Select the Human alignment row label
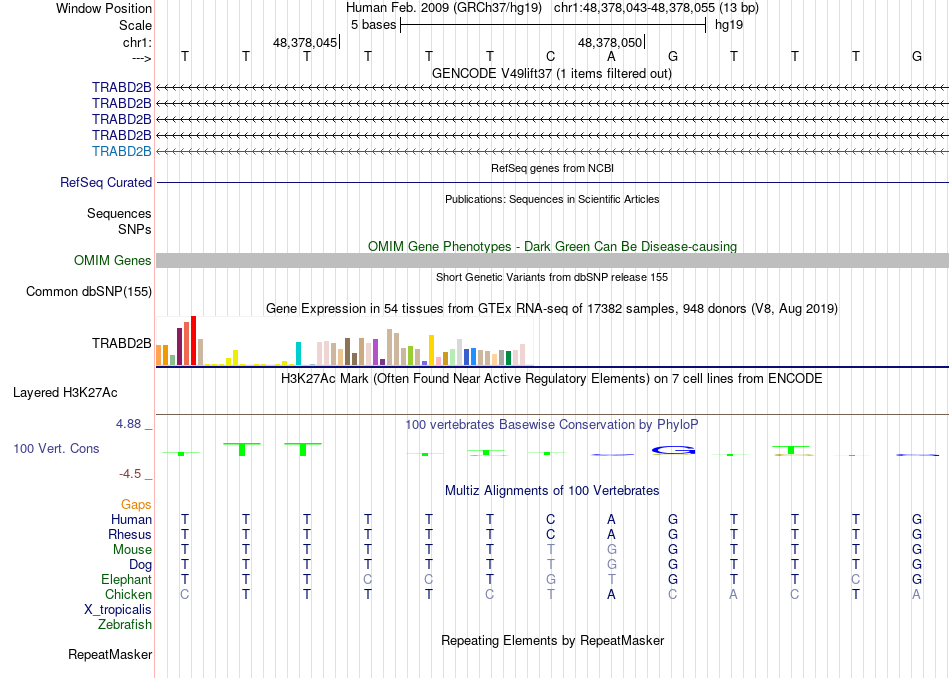 tap(131, 519)
